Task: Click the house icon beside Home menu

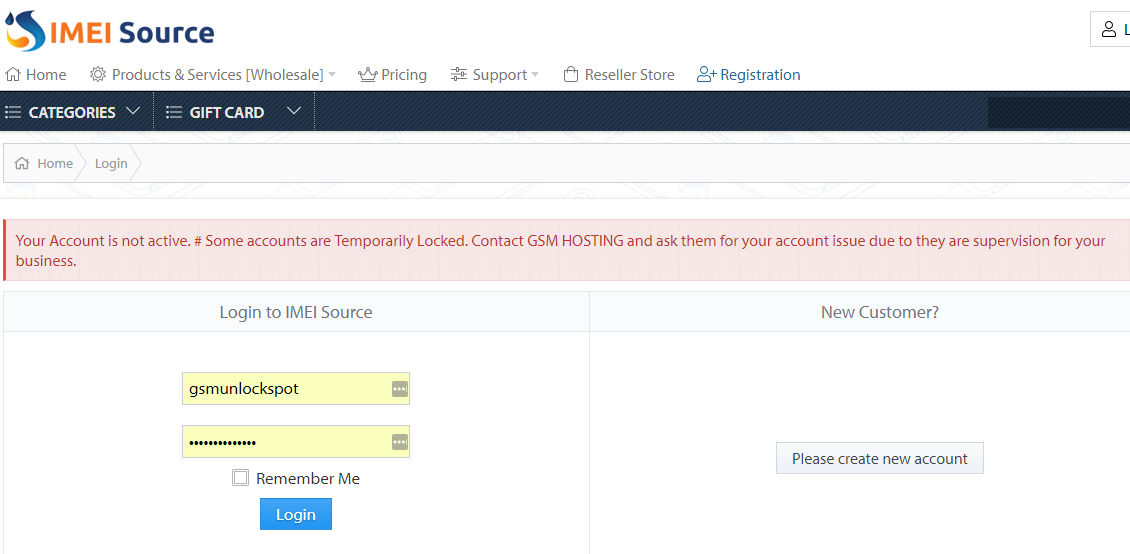Action: coord(12,75)
